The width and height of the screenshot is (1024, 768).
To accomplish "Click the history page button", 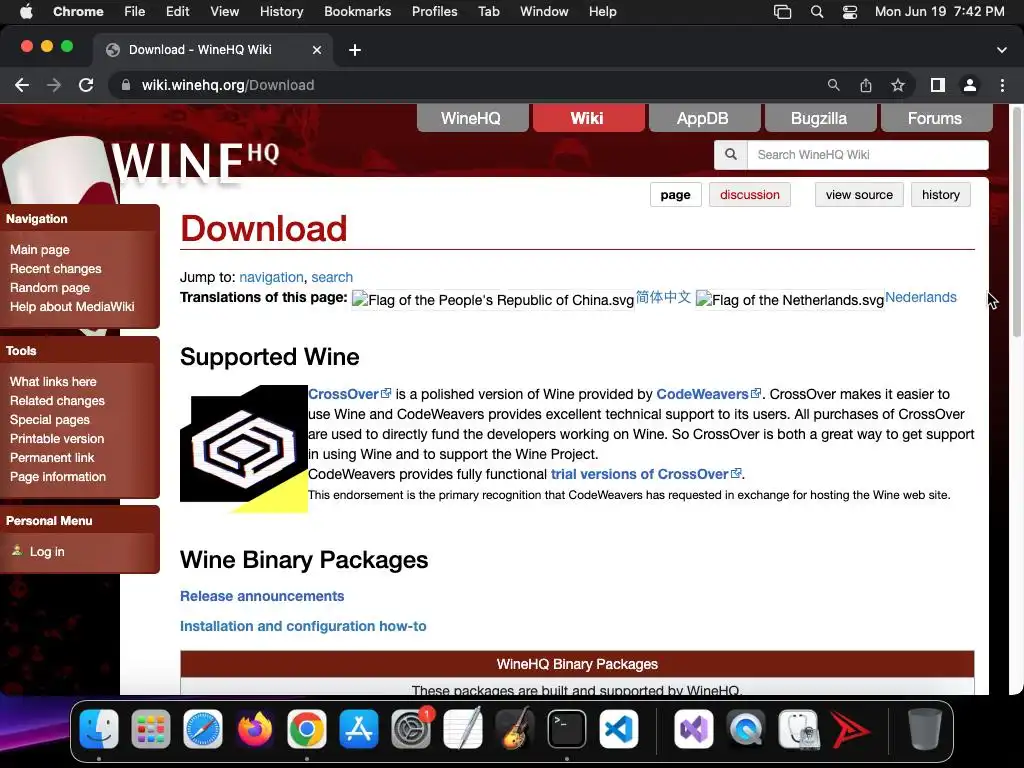I will 940,195.
